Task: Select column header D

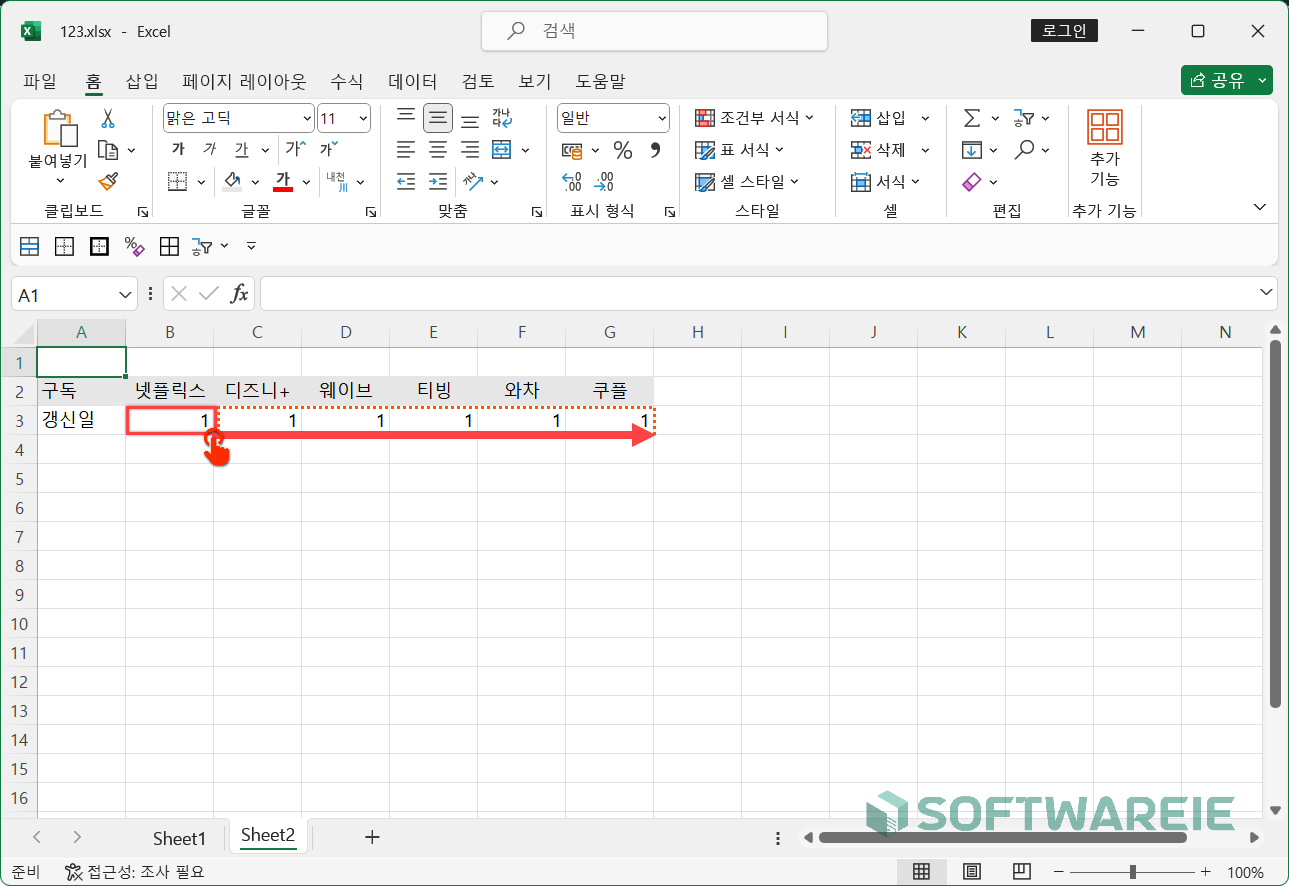Action: pyautogui.click(x=346, y=332)
